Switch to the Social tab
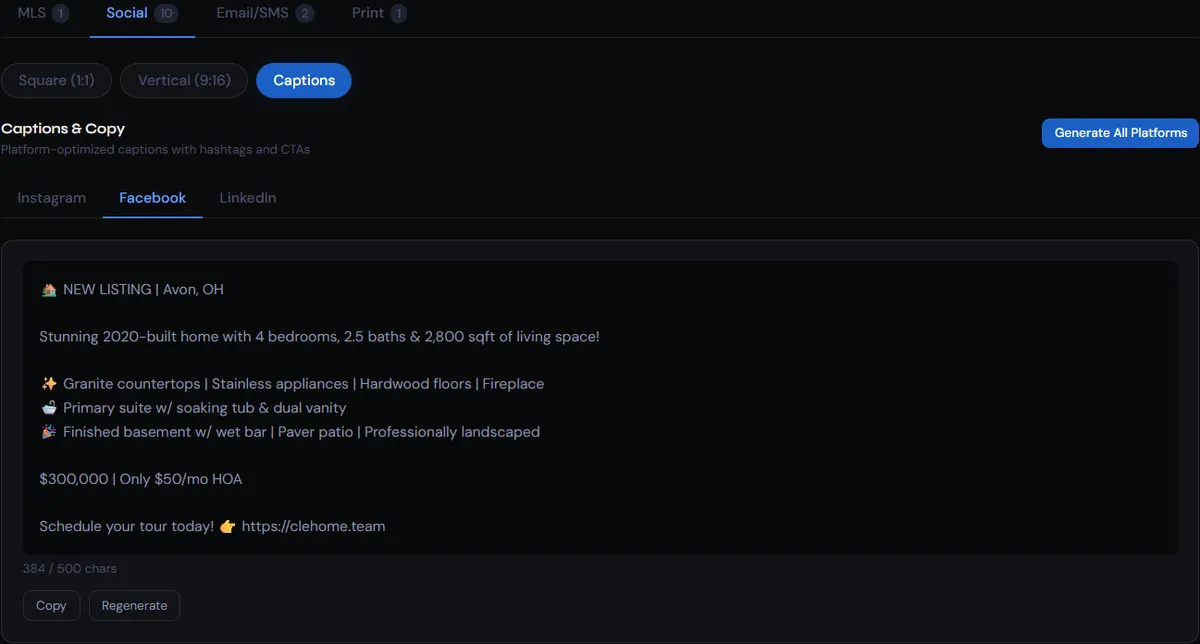The width and height of the screenshot is (1200, 644). 142,13
